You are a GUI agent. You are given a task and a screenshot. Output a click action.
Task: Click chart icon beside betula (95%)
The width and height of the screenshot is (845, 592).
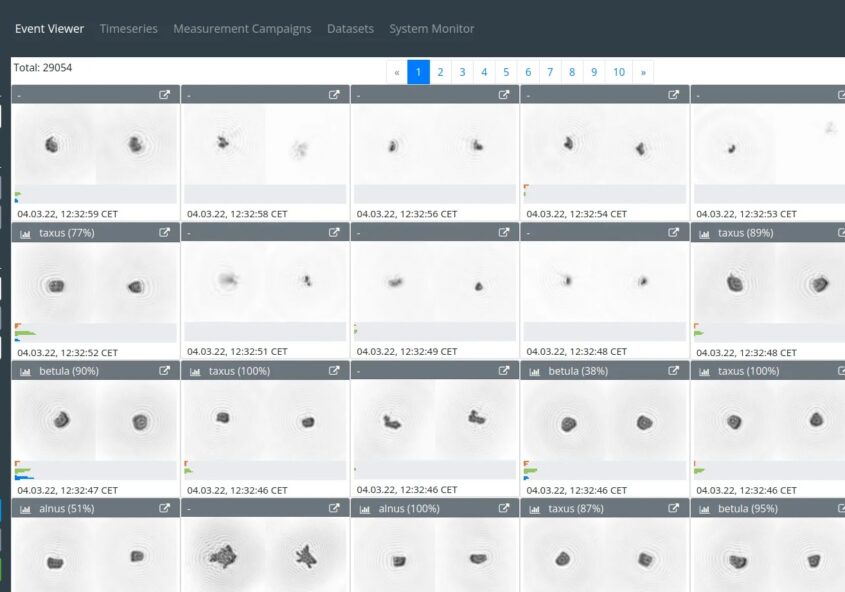[704, 509]
